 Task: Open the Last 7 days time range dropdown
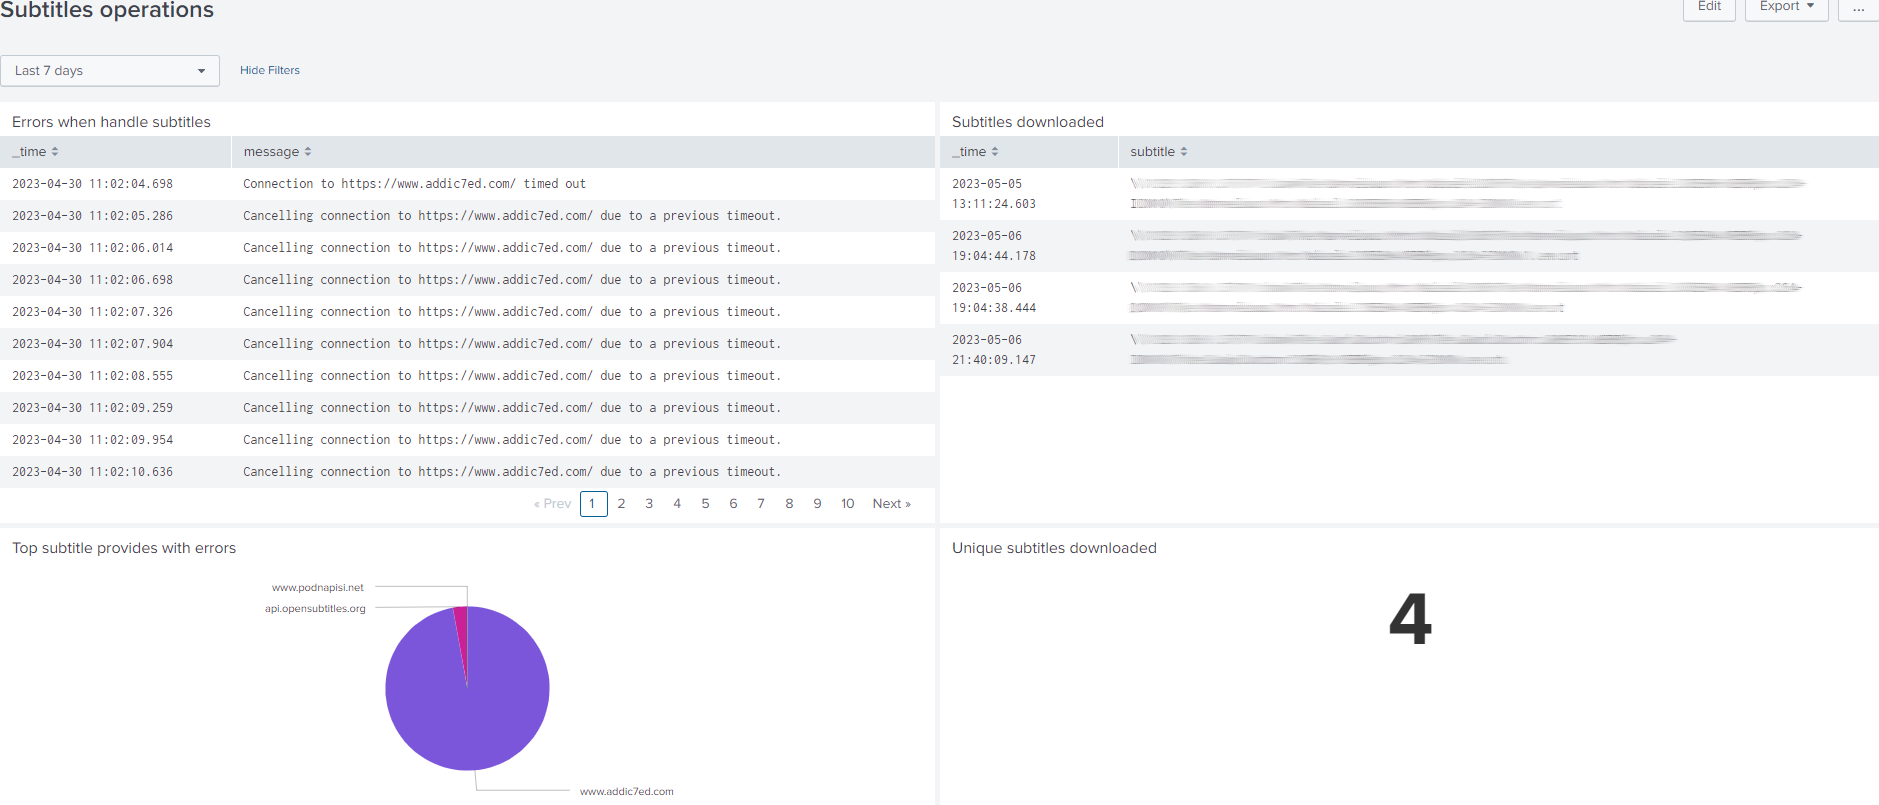click(x=110, y=71)
